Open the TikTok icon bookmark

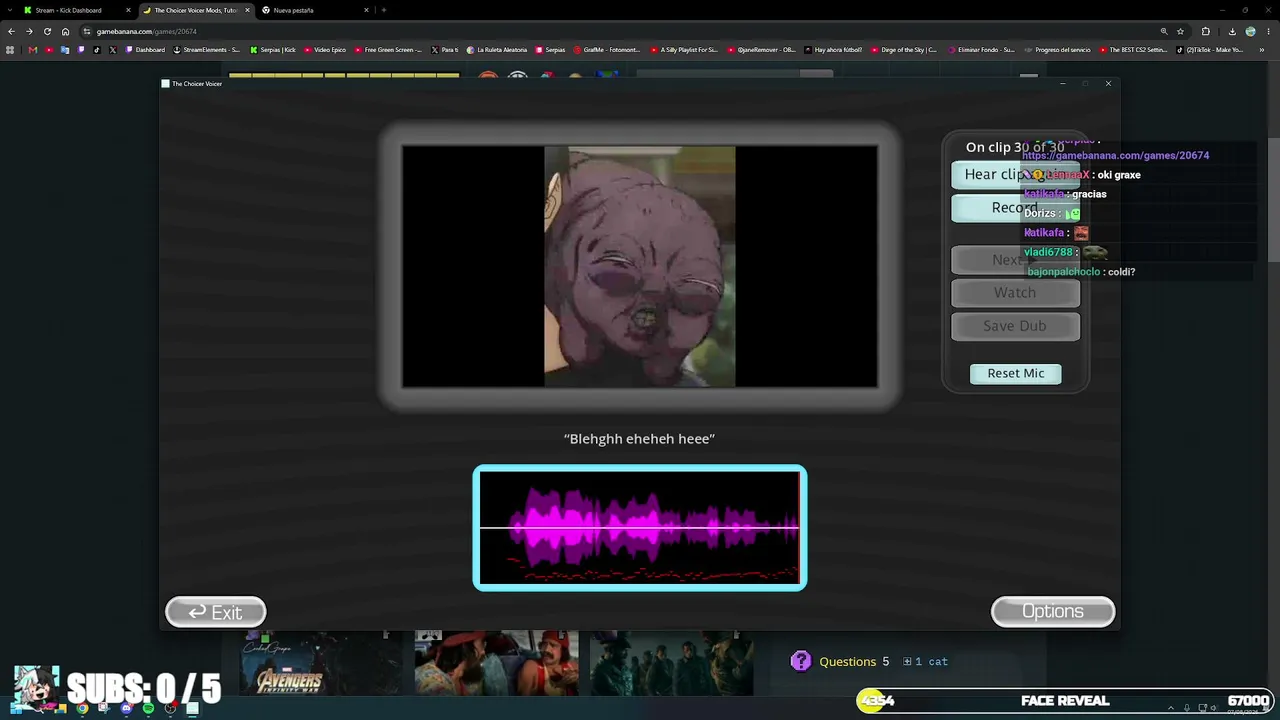click(97, 50)
